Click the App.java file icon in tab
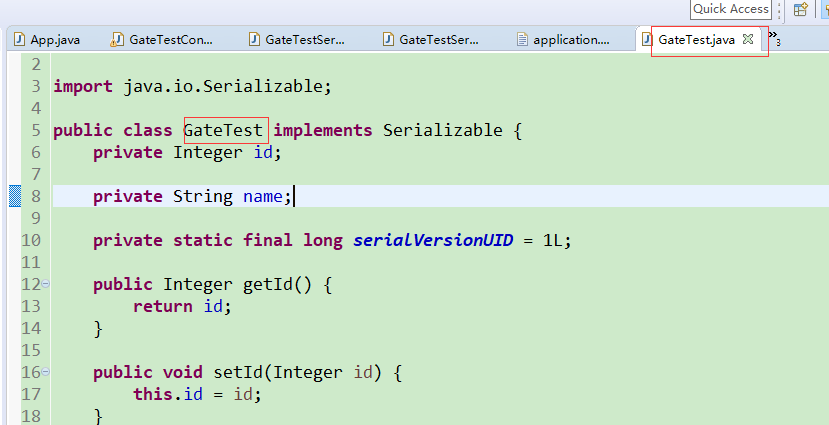Viewport: 829px width, 425px height. [19, 40]
